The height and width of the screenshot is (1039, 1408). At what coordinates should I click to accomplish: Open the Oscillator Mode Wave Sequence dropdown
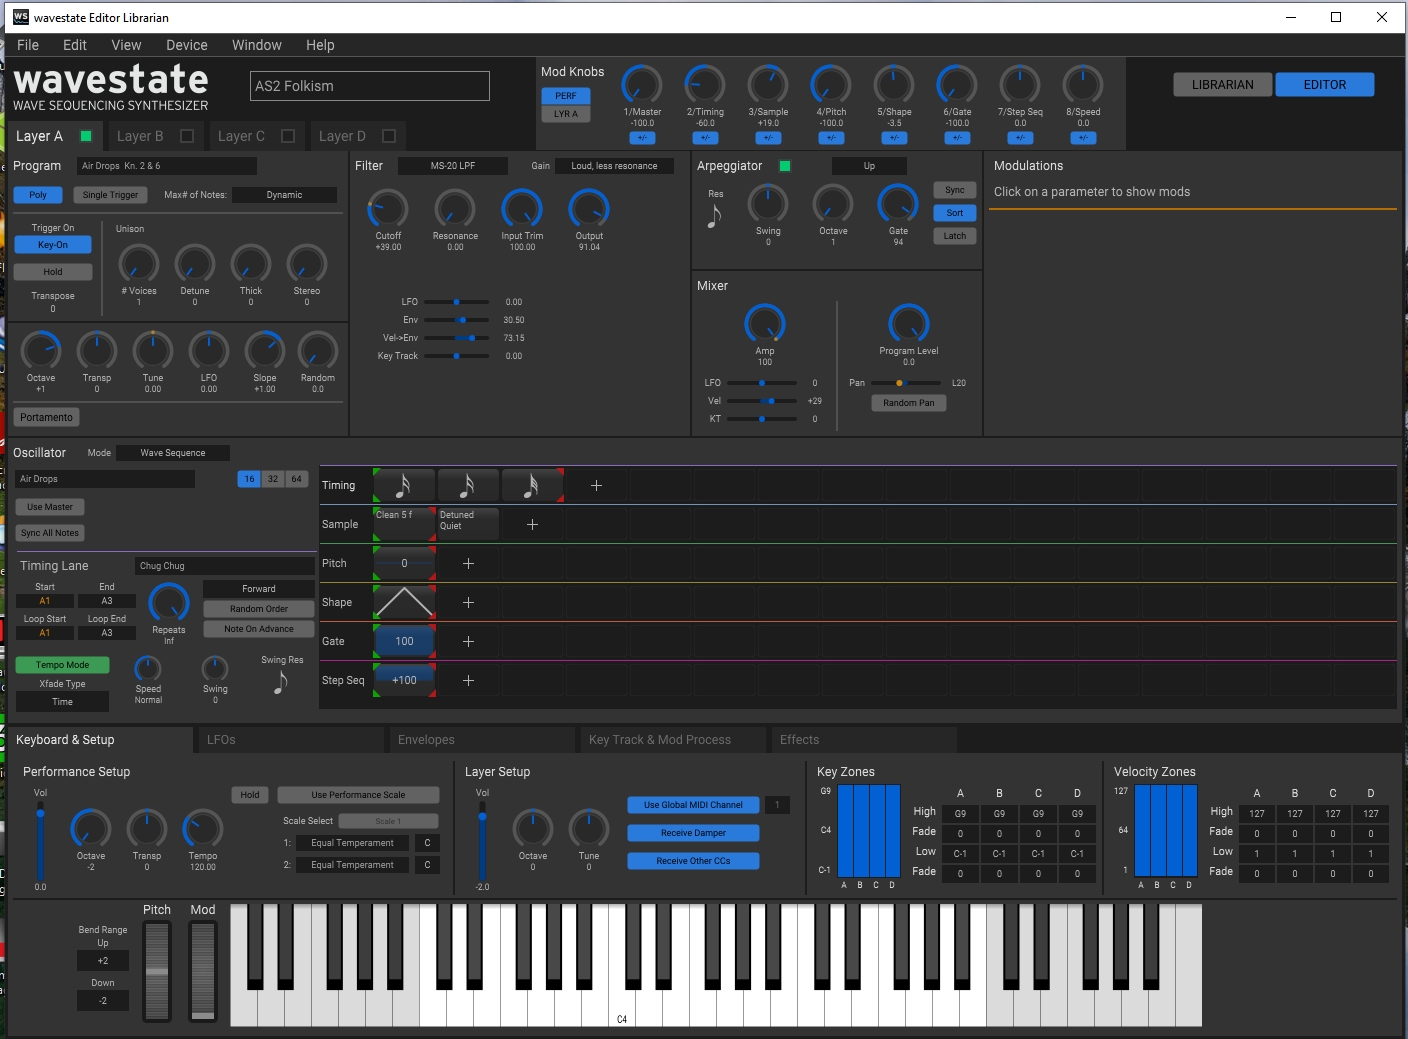pyautogui.click(x=172, y=453)
